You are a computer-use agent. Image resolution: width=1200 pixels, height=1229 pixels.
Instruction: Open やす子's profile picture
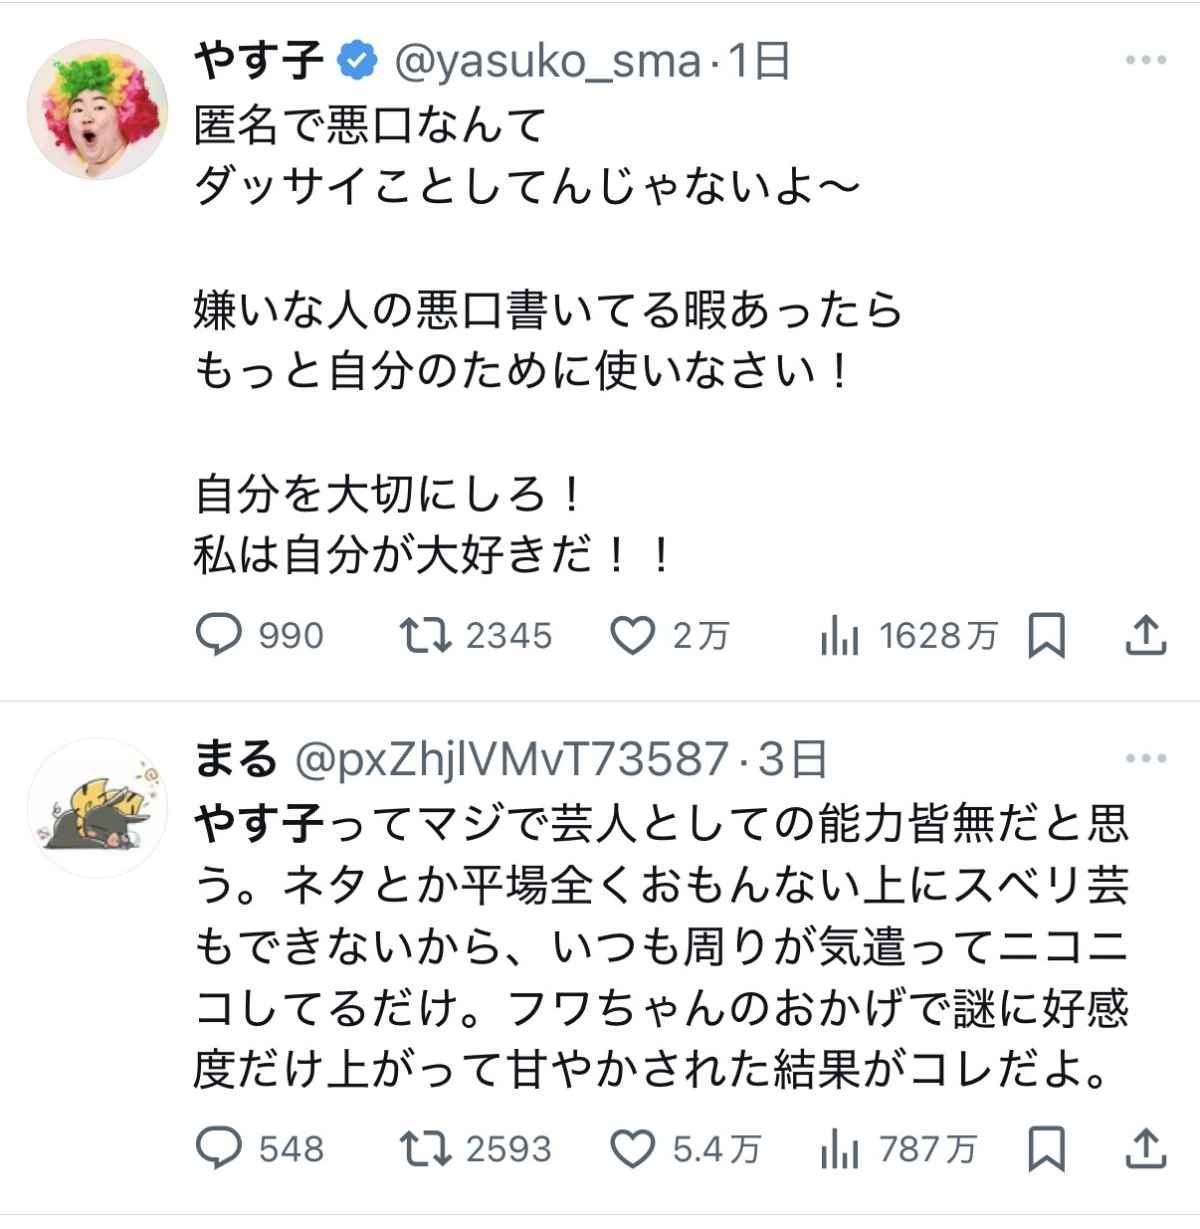tap(97, 109)
